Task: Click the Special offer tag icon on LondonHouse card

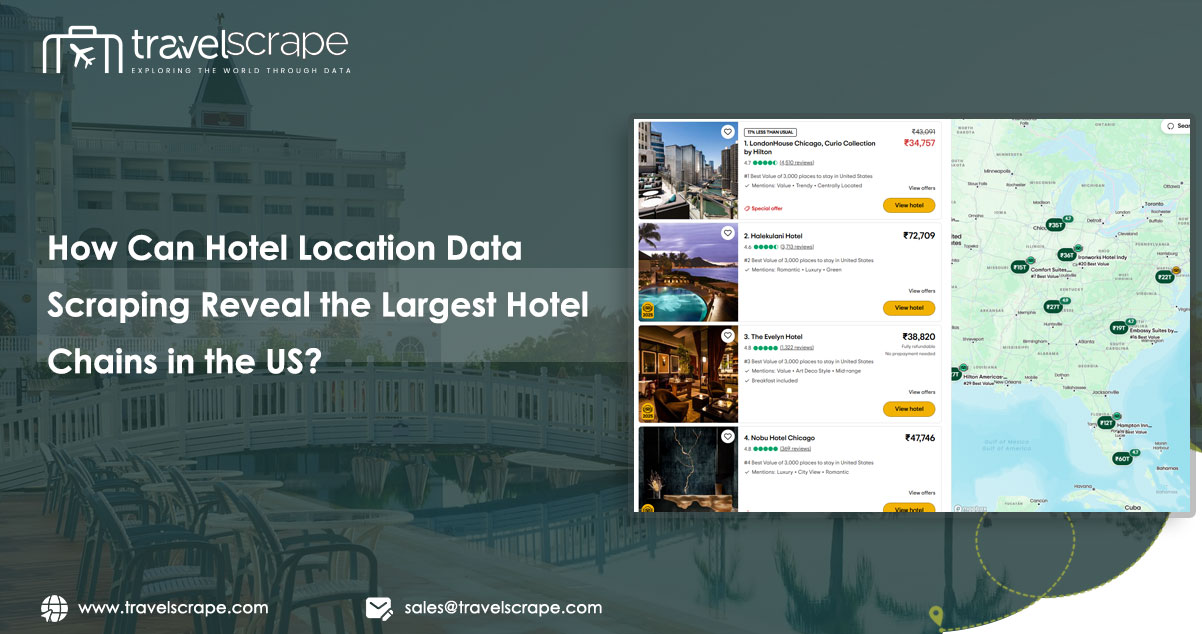Action: coord(746,208)
